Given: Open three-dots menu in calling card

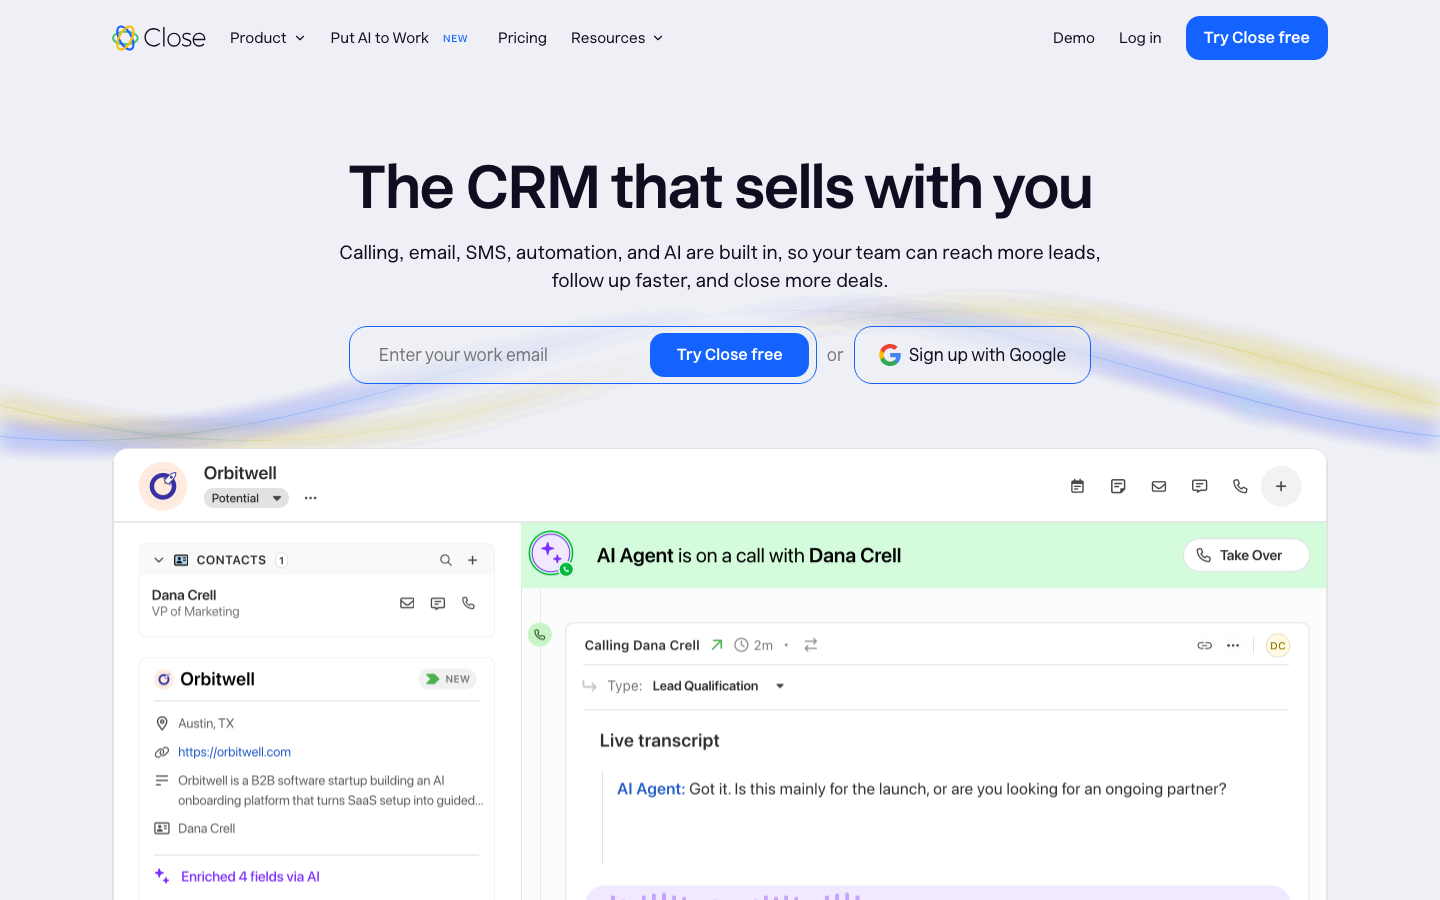Looking at the screenshot, I should pos(1233,645).
